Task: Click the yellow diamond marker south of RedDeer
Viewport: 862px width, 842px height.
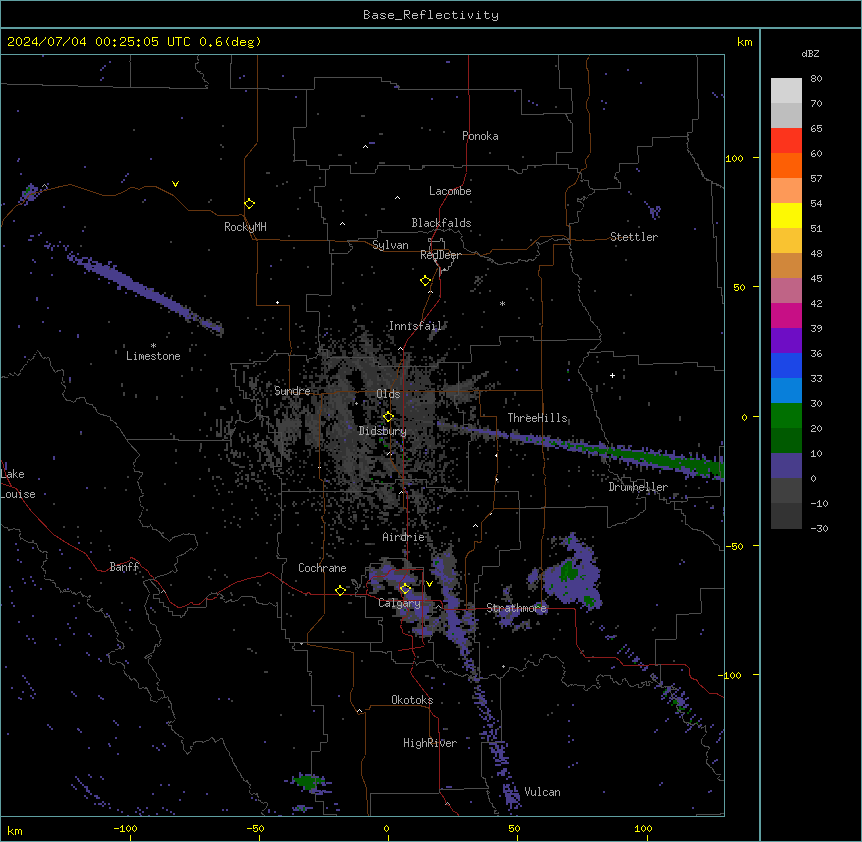Action: (x=426, y=281)
